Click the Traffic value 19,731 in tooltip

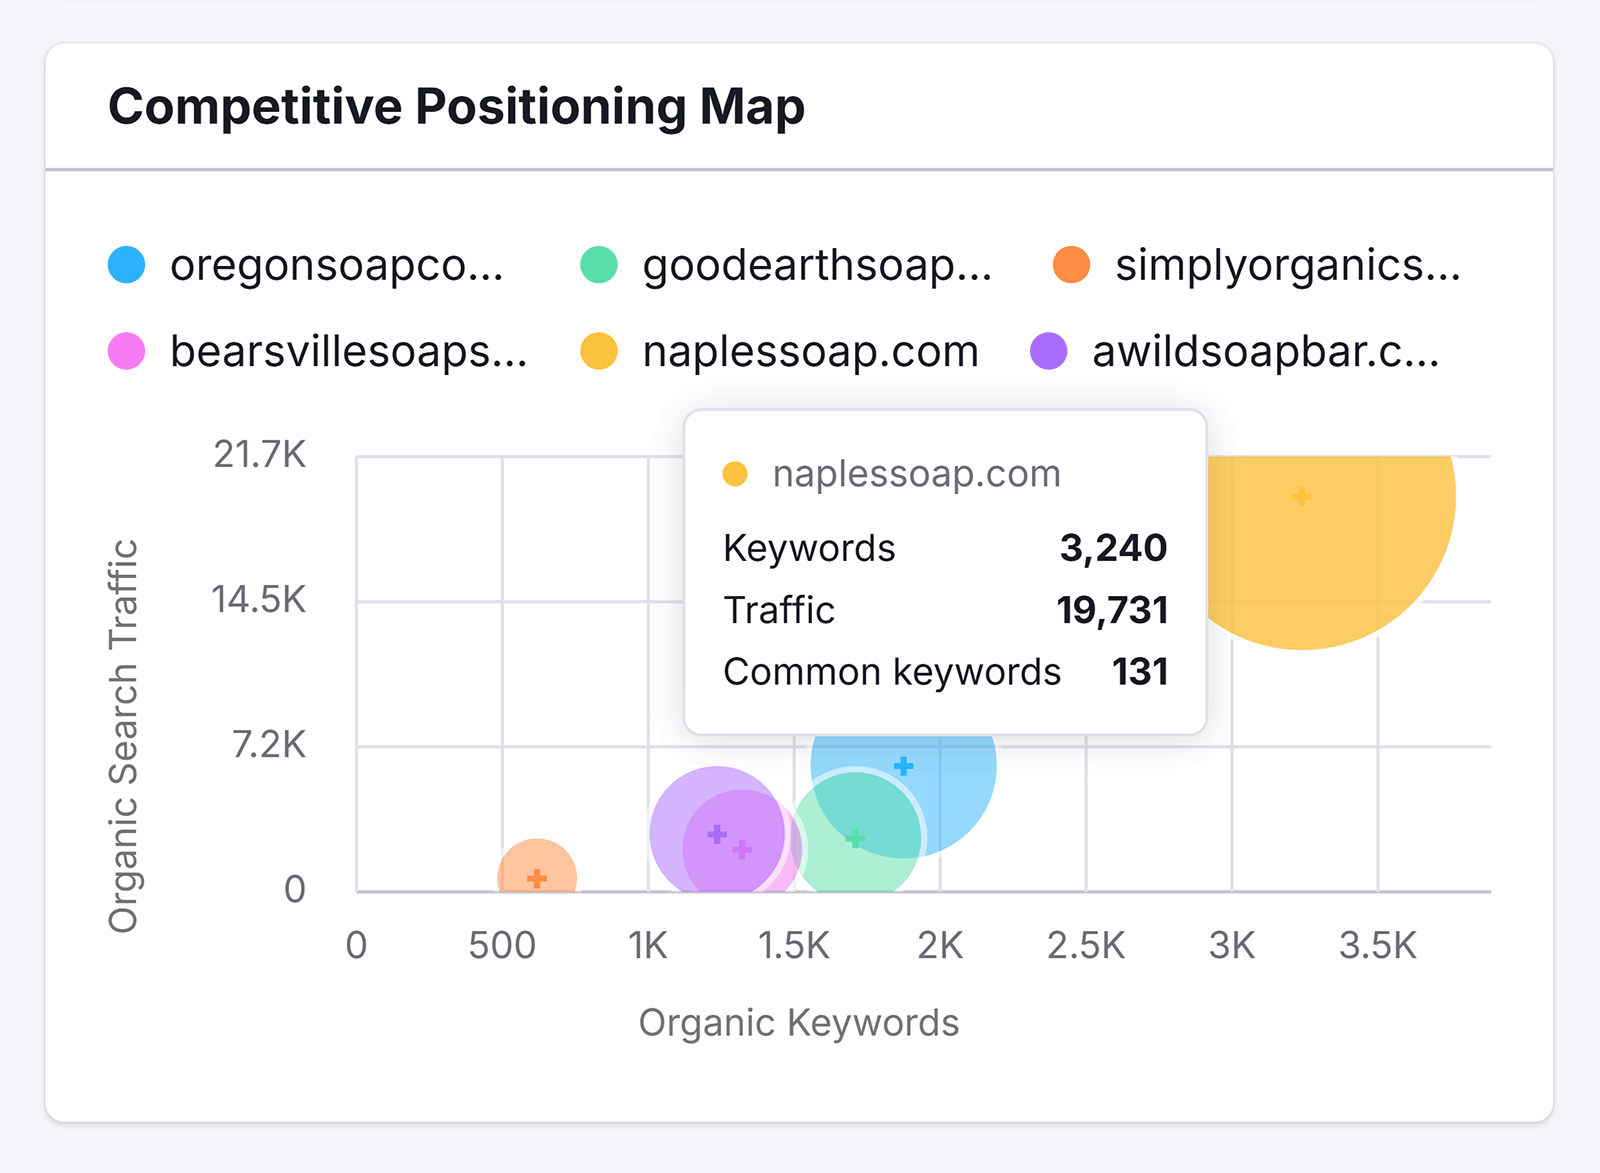(1112, 610)
